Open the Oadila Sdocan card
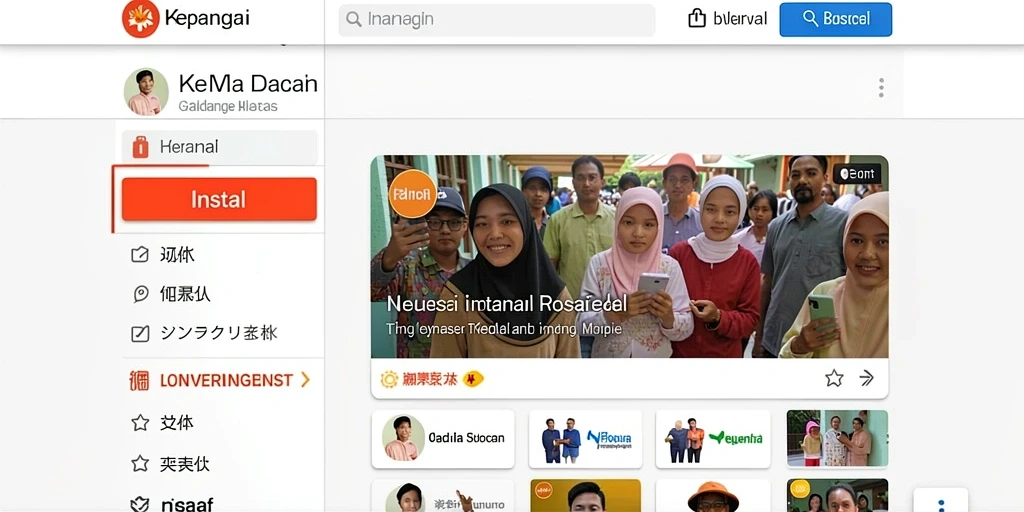Image resolution: width=1024 pixels, height=512 pixels. [443, 439]
